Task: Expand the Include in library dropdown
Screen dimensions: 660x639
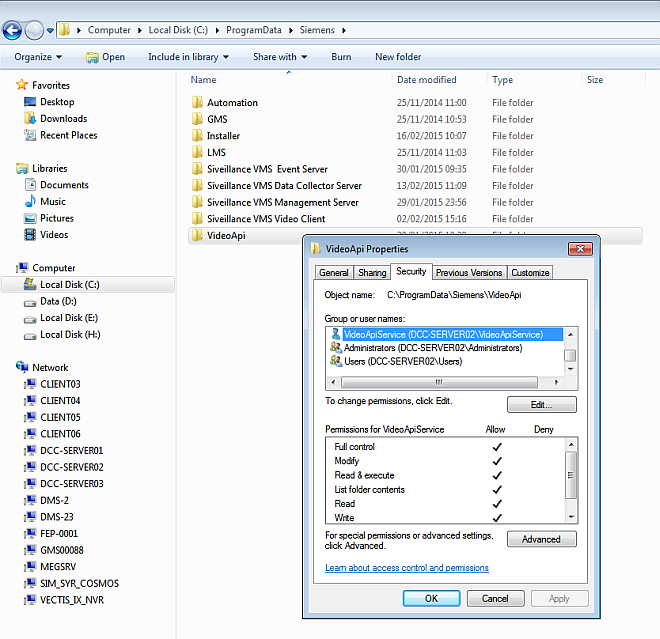Action: tap(188, 57)
